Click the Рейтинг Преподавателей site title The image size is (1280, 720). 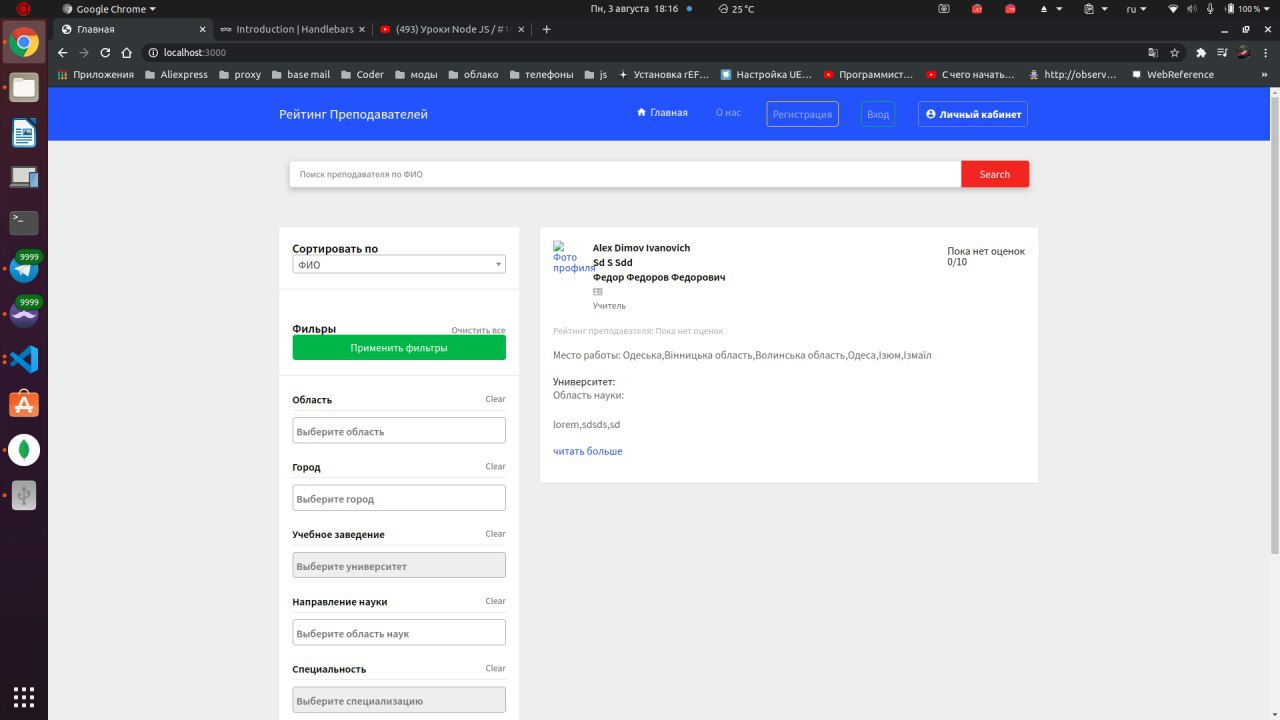pyautogui.click(x=353, y=114)
